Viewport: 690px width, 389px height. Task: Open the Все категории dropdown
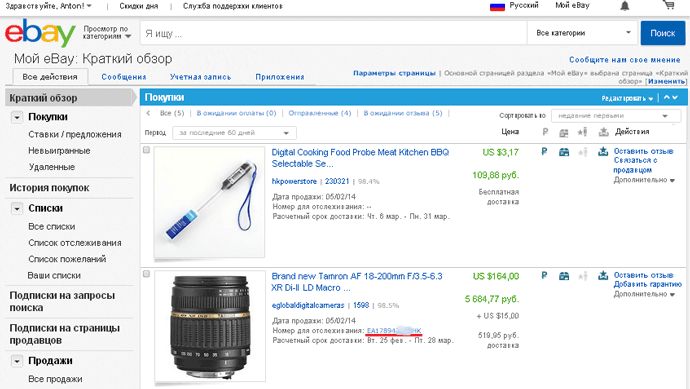[x=582, y=33]
